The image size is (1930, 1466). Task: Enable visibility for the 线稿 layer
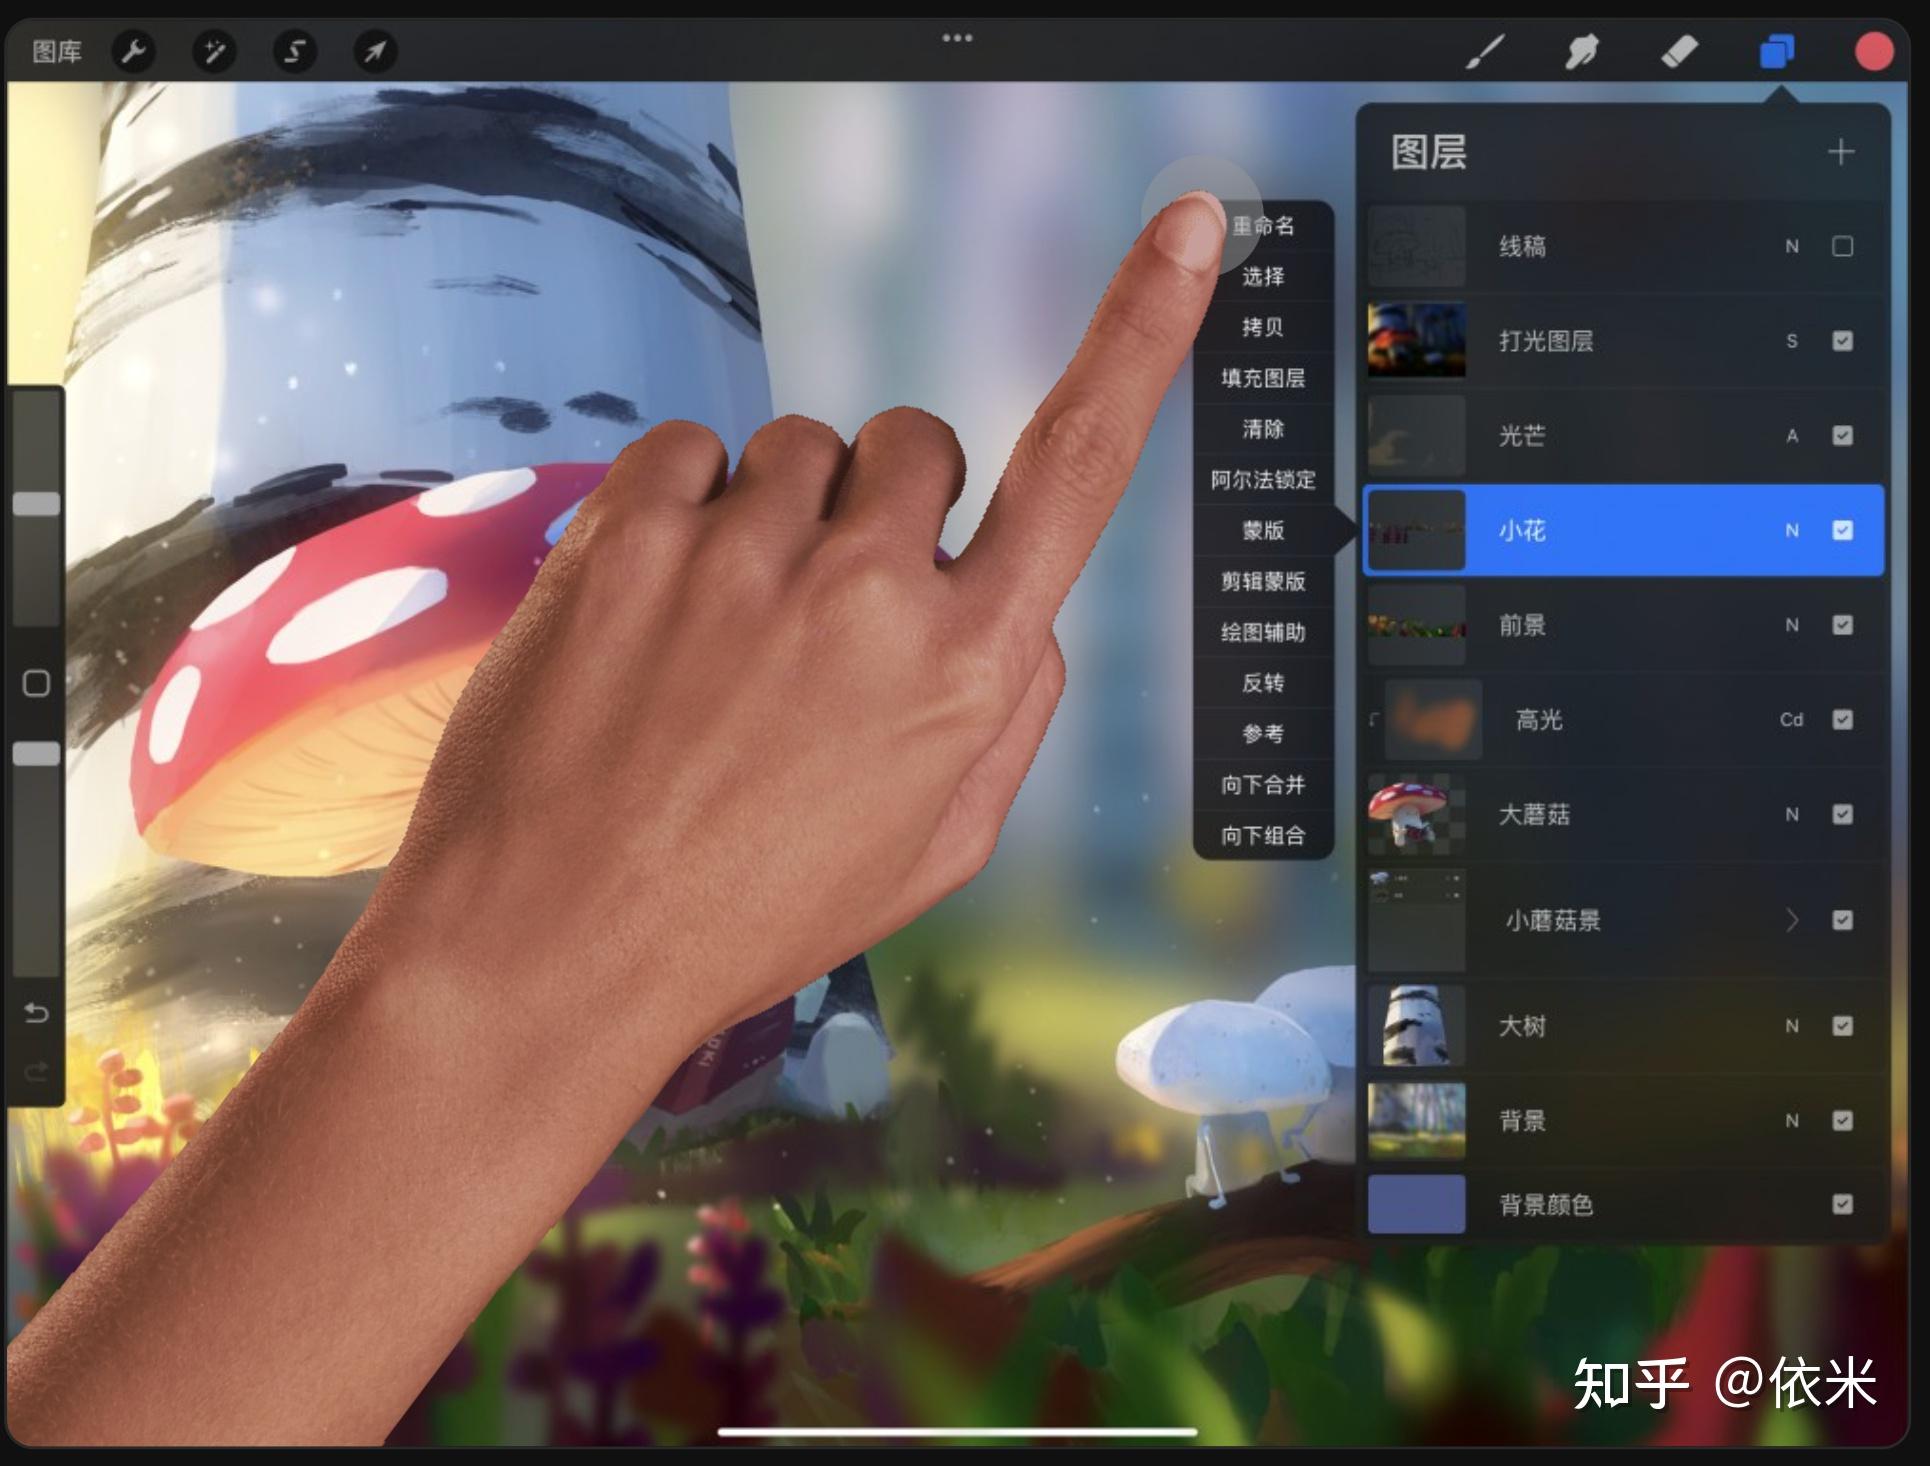(1843, 246)
